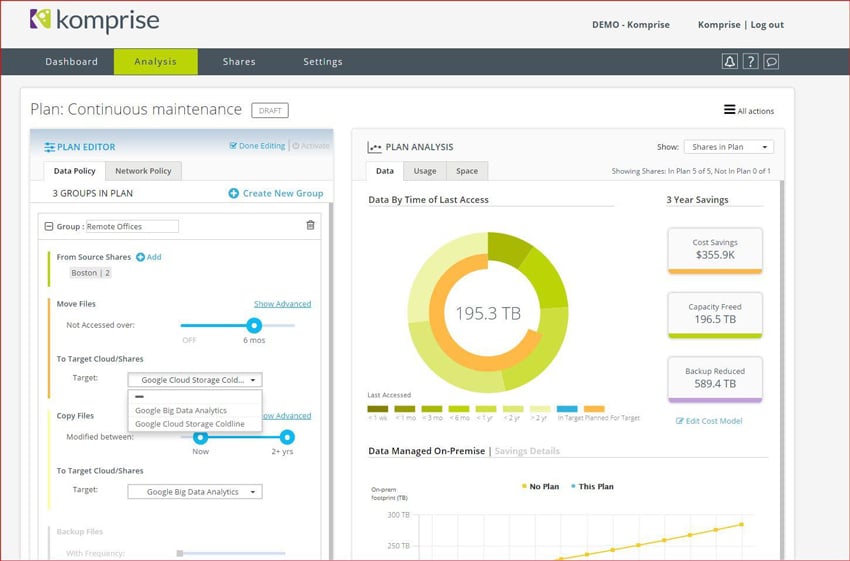The height and width of the screenshot is (561, 850).
Task: Click the This Plan chart legend entry
Action: click(592, 487)
